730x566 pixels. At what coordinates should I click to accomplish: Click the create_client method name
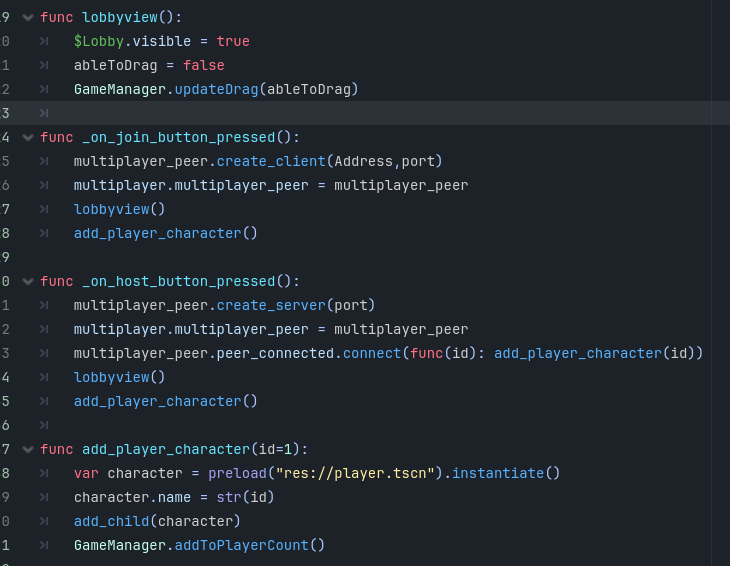pyautogui.click(x=271, y=161)
